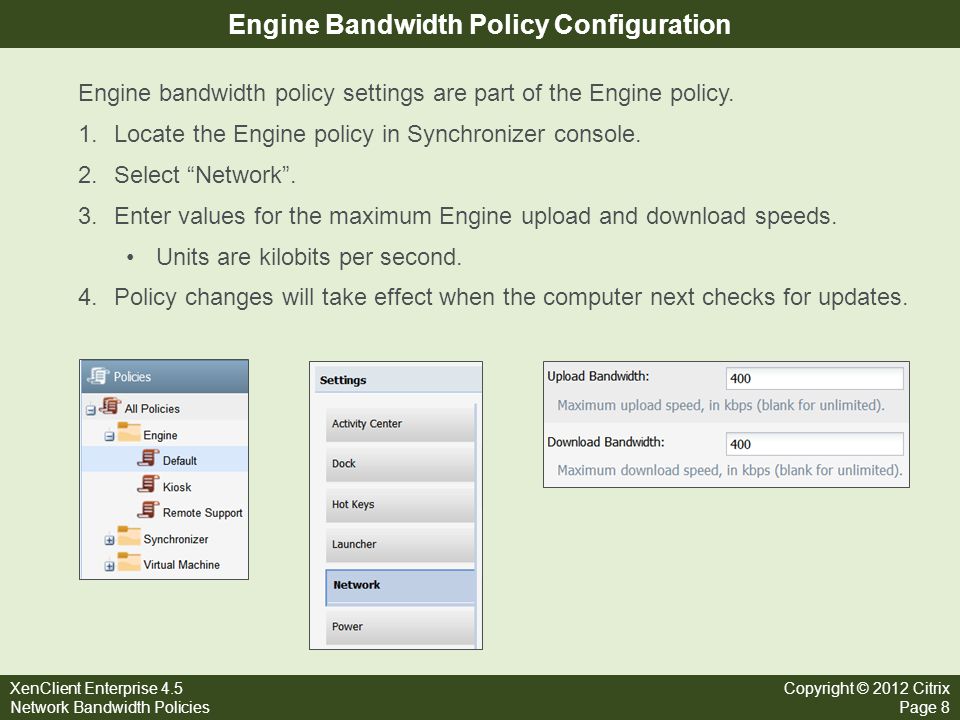The width and height of the screenshot is (960, 720).
Task: Click step 2 Select Network text
Action: click(205, 175)
